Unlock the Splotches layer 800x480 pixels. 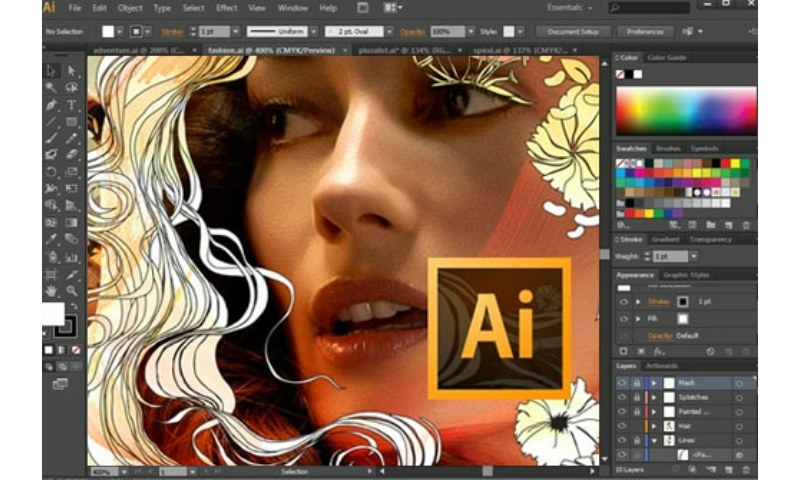[637, 397]
